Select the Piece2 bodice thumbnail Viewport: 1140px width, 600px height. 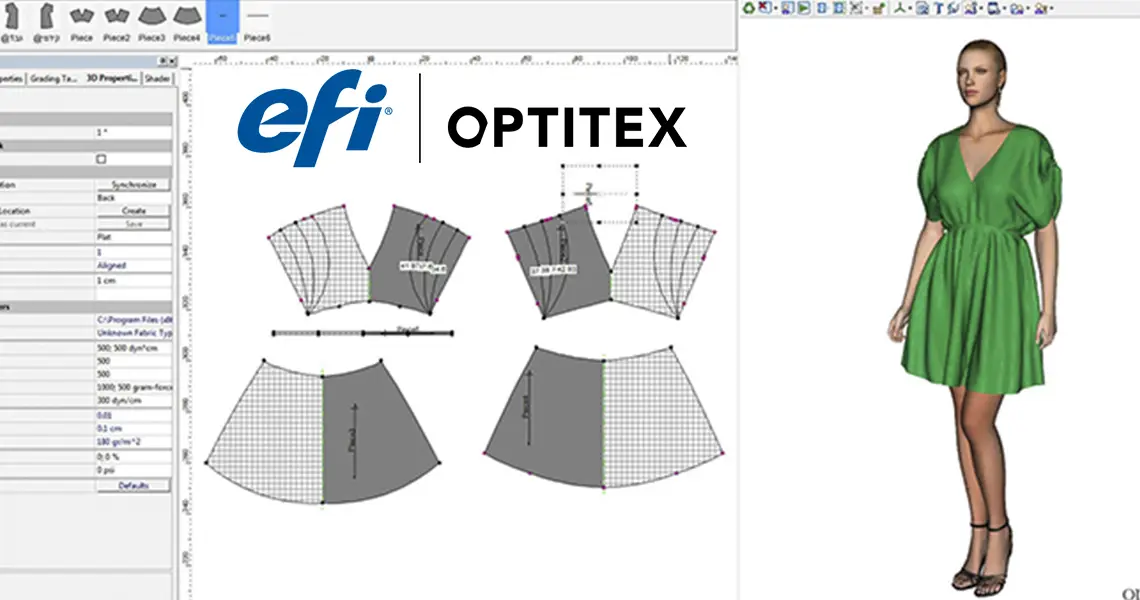(117, 18)
